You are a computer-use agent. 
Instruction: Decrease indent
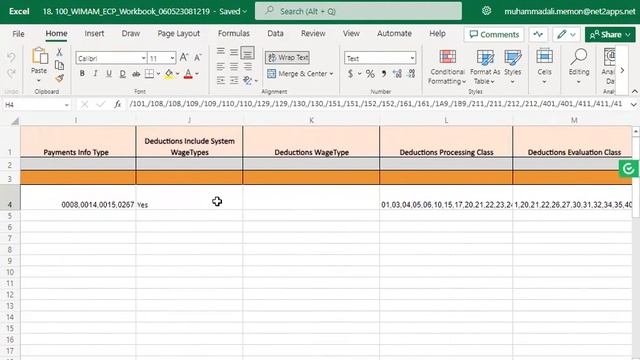[x=221, y=80]
